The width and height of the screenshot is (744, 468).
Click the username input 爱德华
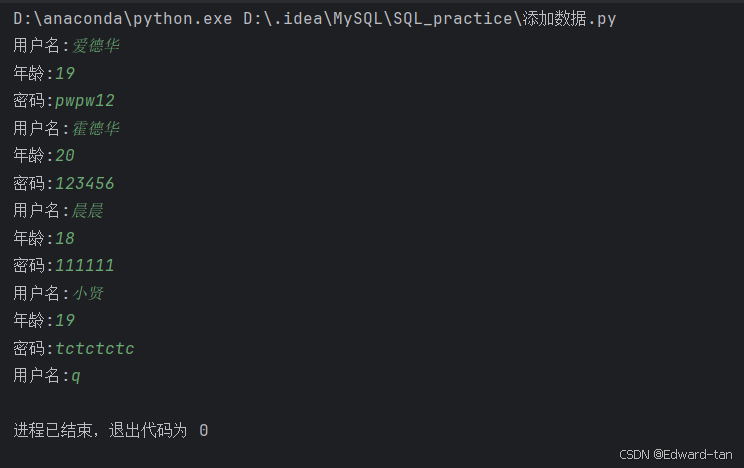tap(95, 46)
